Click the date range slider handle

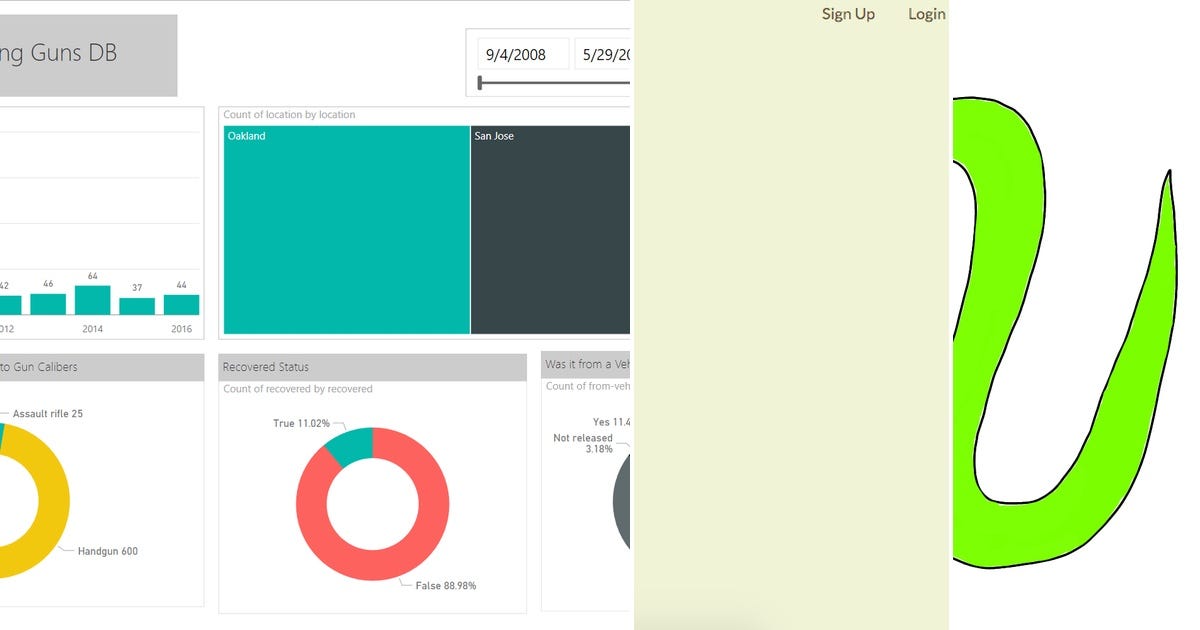480,83
